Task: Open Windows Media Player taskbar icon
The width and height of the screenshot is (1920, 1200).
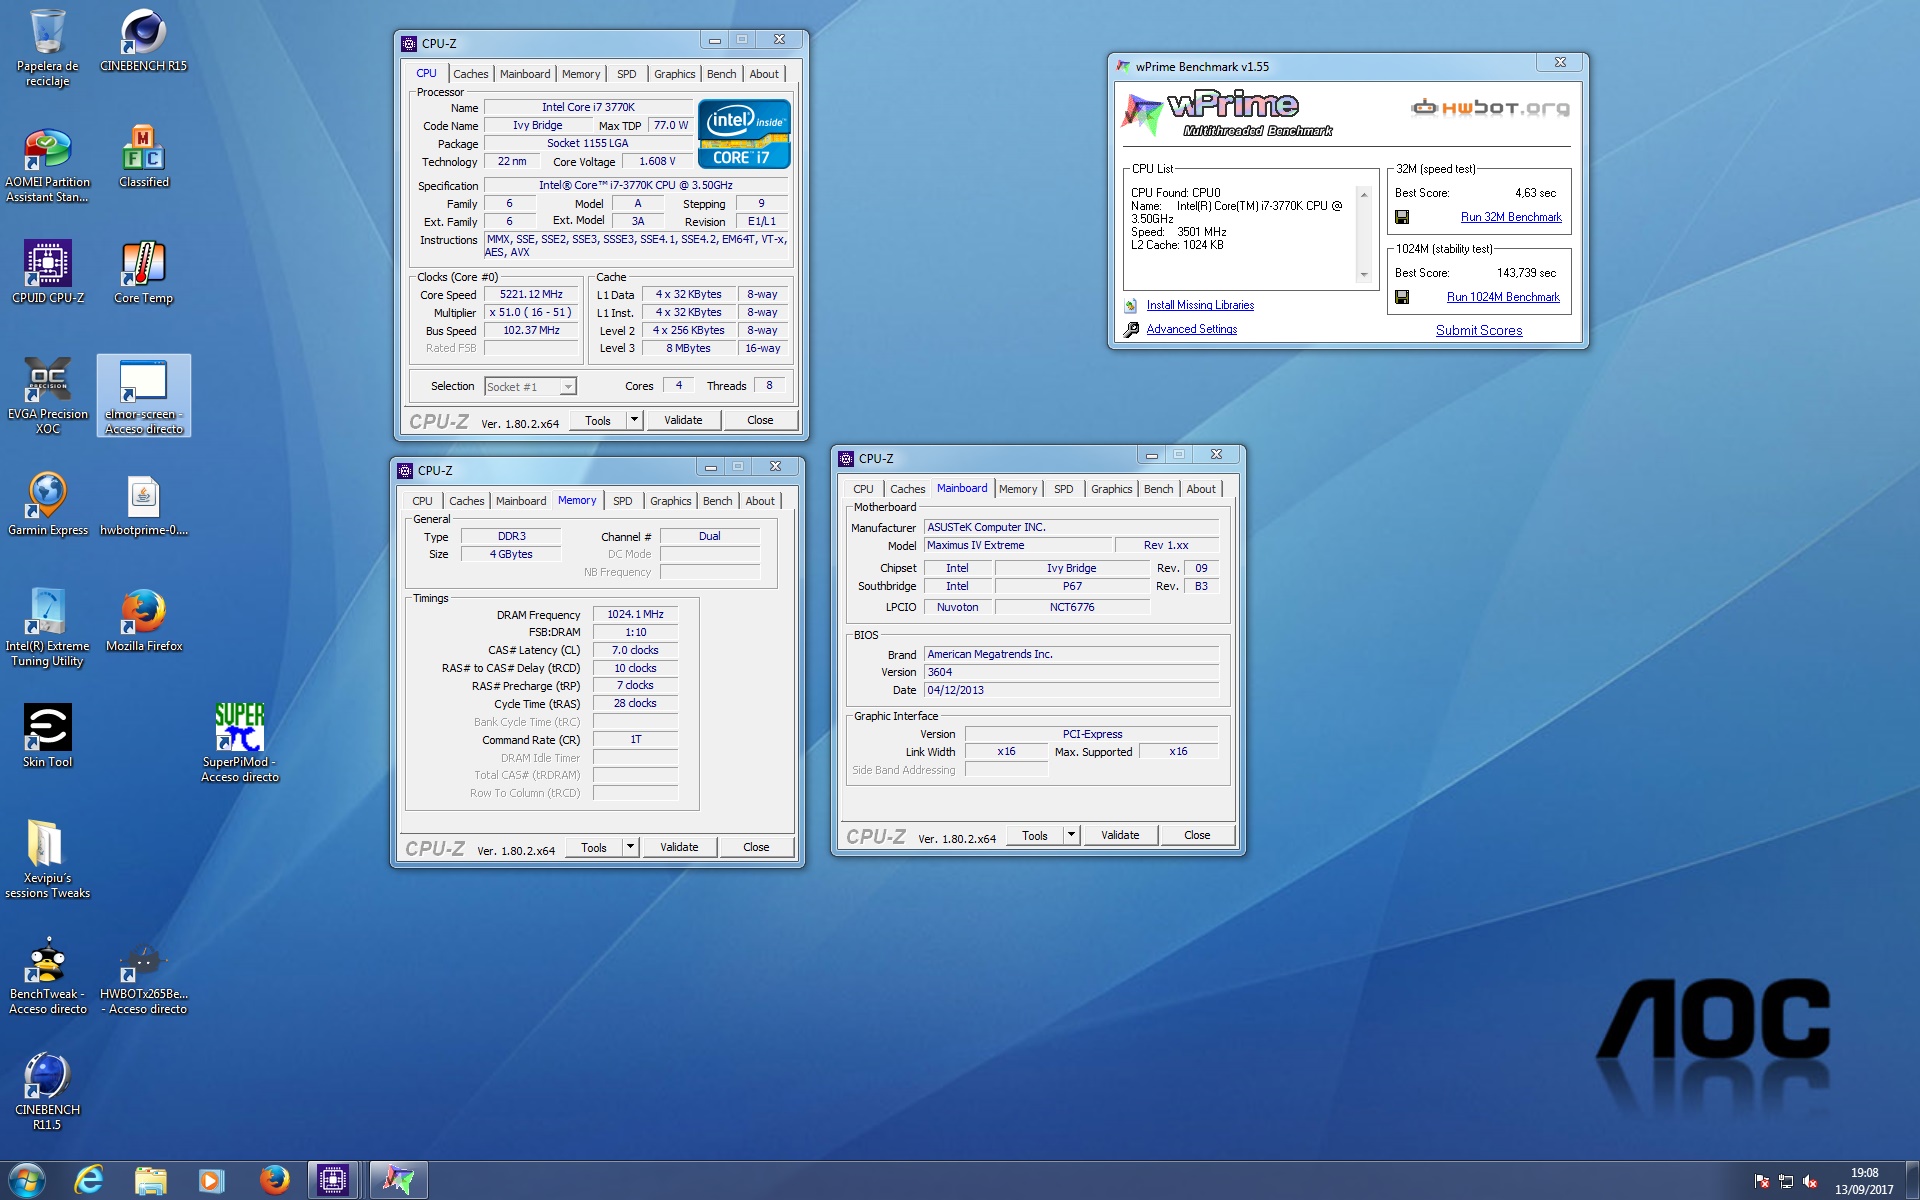Action: 211,1180
